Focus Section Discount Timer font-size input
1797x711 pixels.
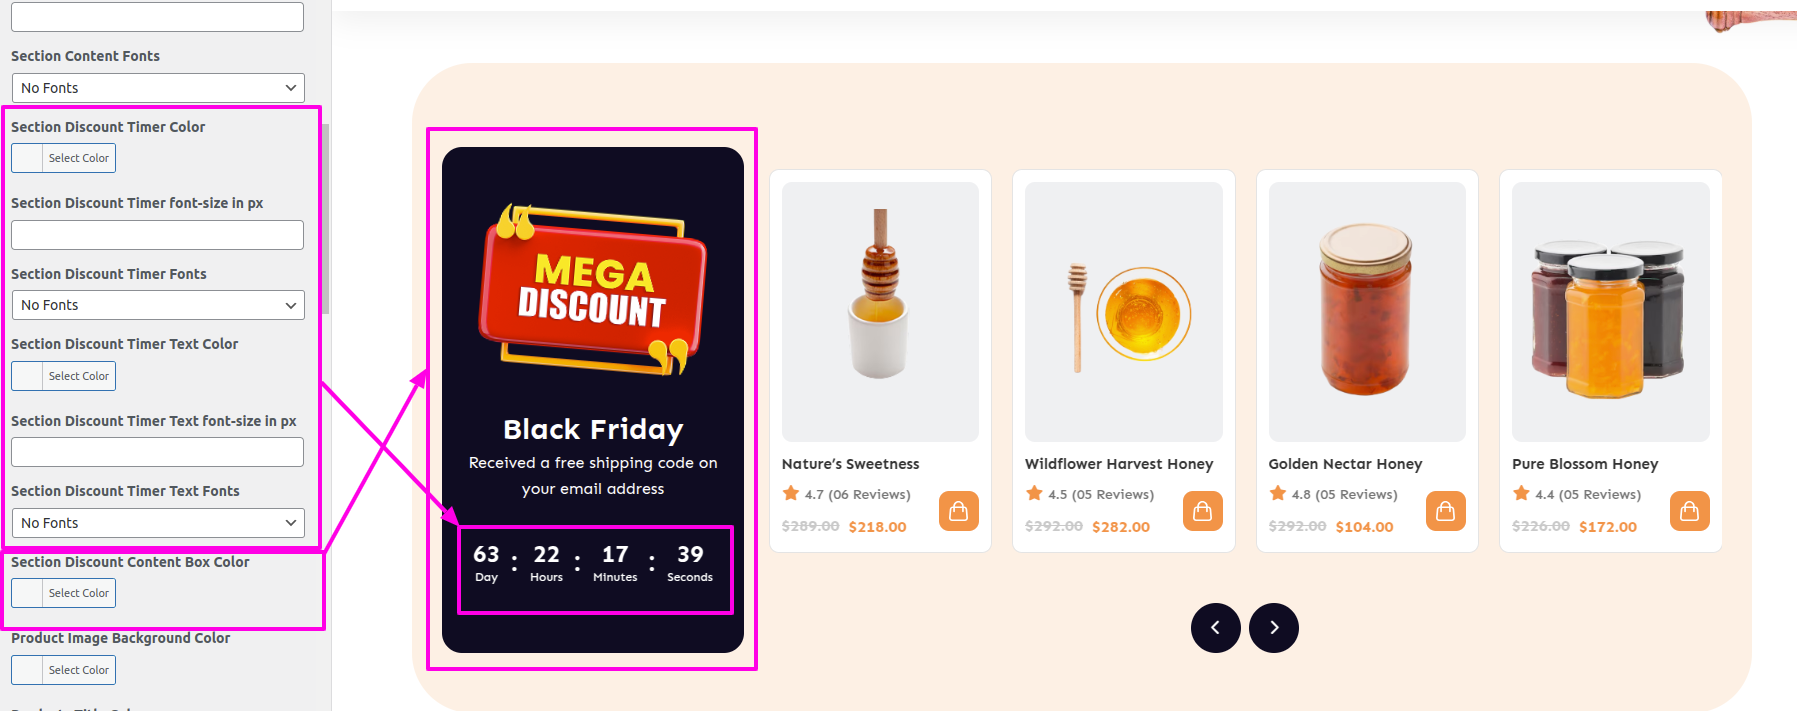coord(157,235)
